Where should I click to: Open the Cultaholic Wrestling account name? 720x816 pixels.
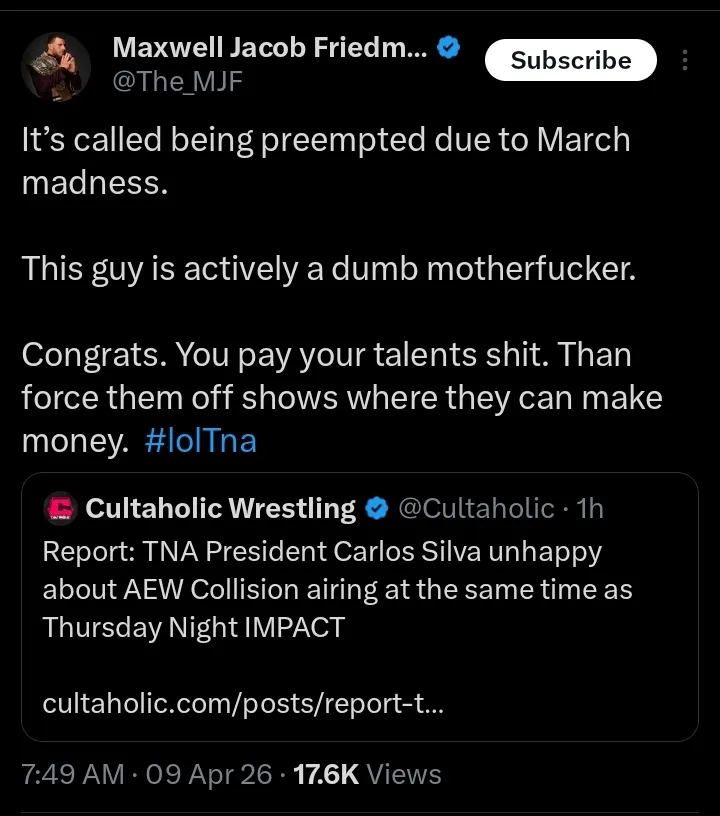[221, 509]
